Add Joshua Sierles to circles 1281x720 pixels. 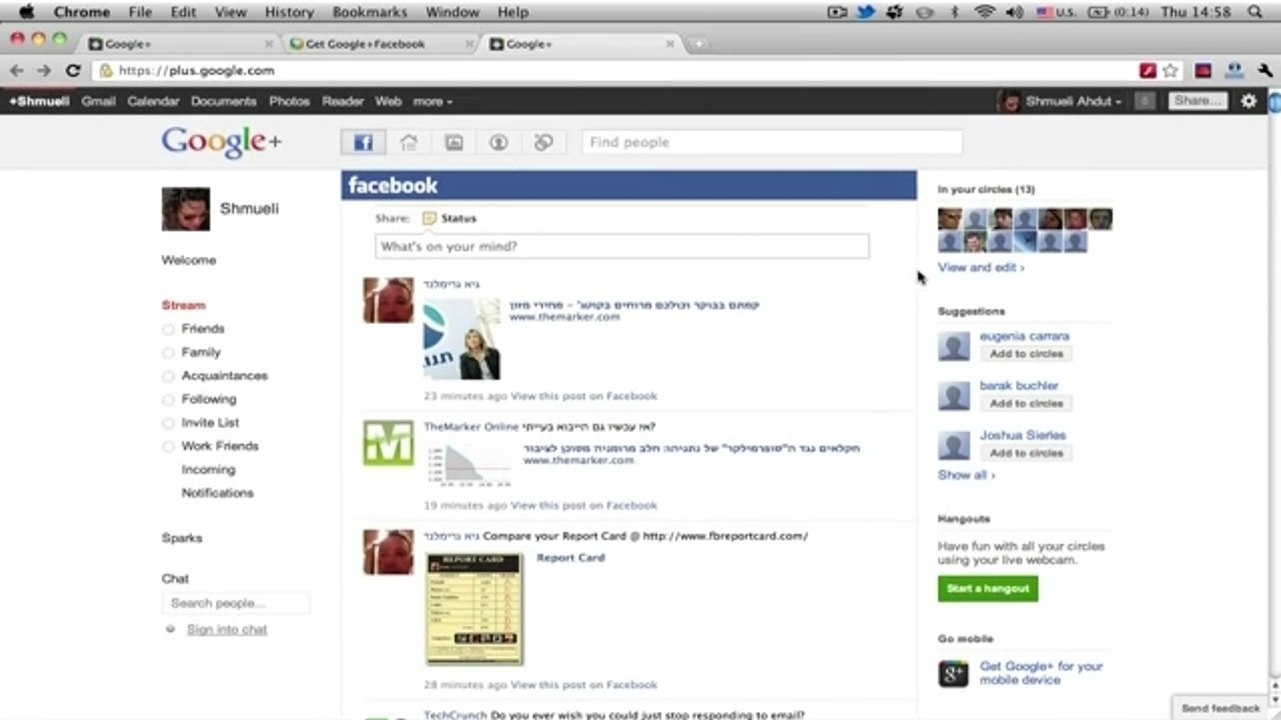coord(1026,453)
